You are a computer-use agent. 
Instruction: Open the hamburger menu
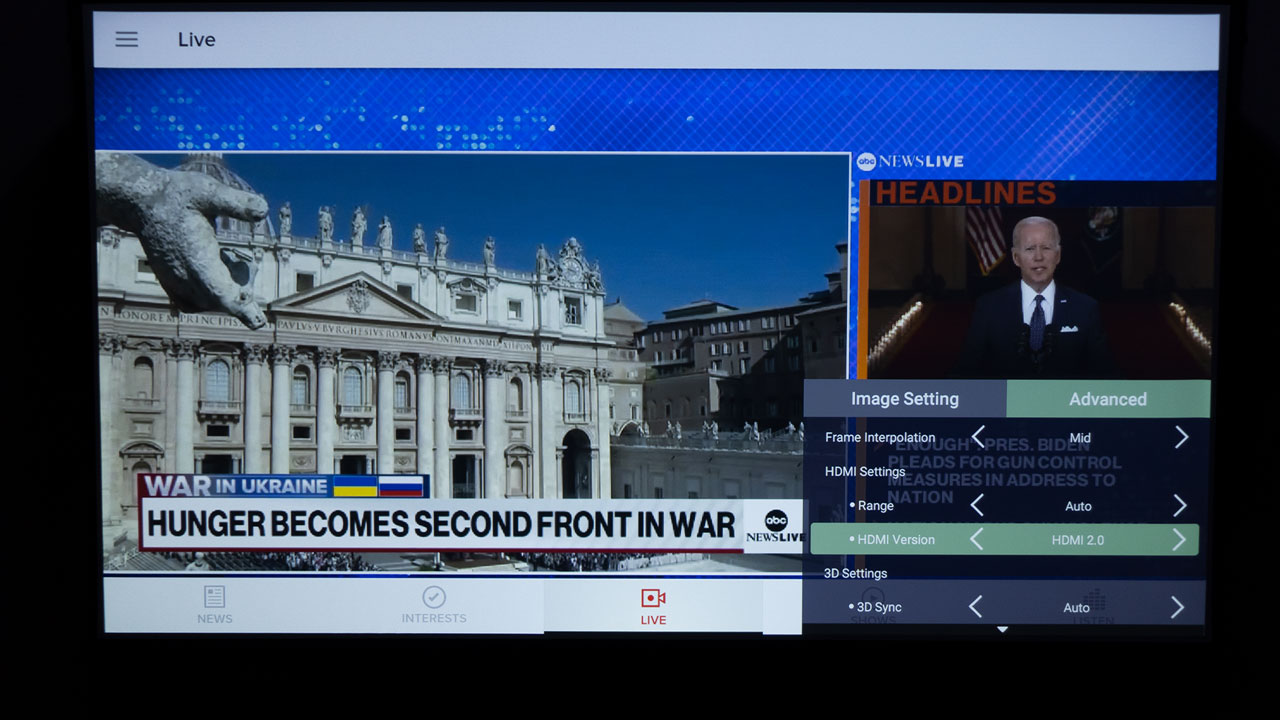(x=126, y=40)
